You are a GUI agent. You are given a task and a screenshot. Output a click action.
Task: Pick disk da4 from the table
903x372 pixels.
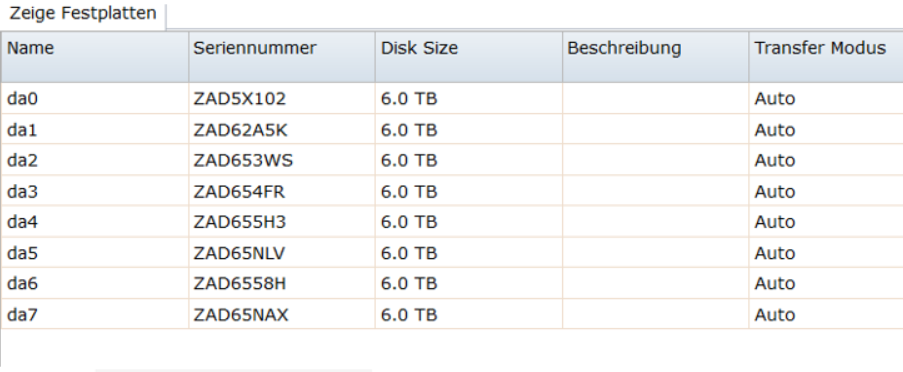tap(452, 222)
